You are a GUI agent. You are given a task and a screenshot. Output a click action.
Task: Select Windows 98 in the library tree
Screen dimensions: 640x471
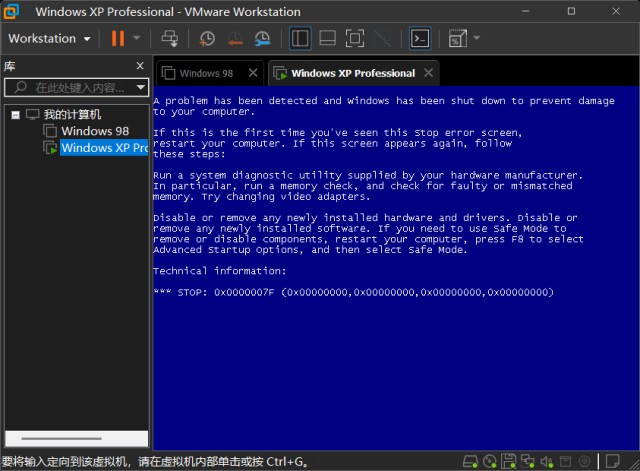click(x=95, y=131)
